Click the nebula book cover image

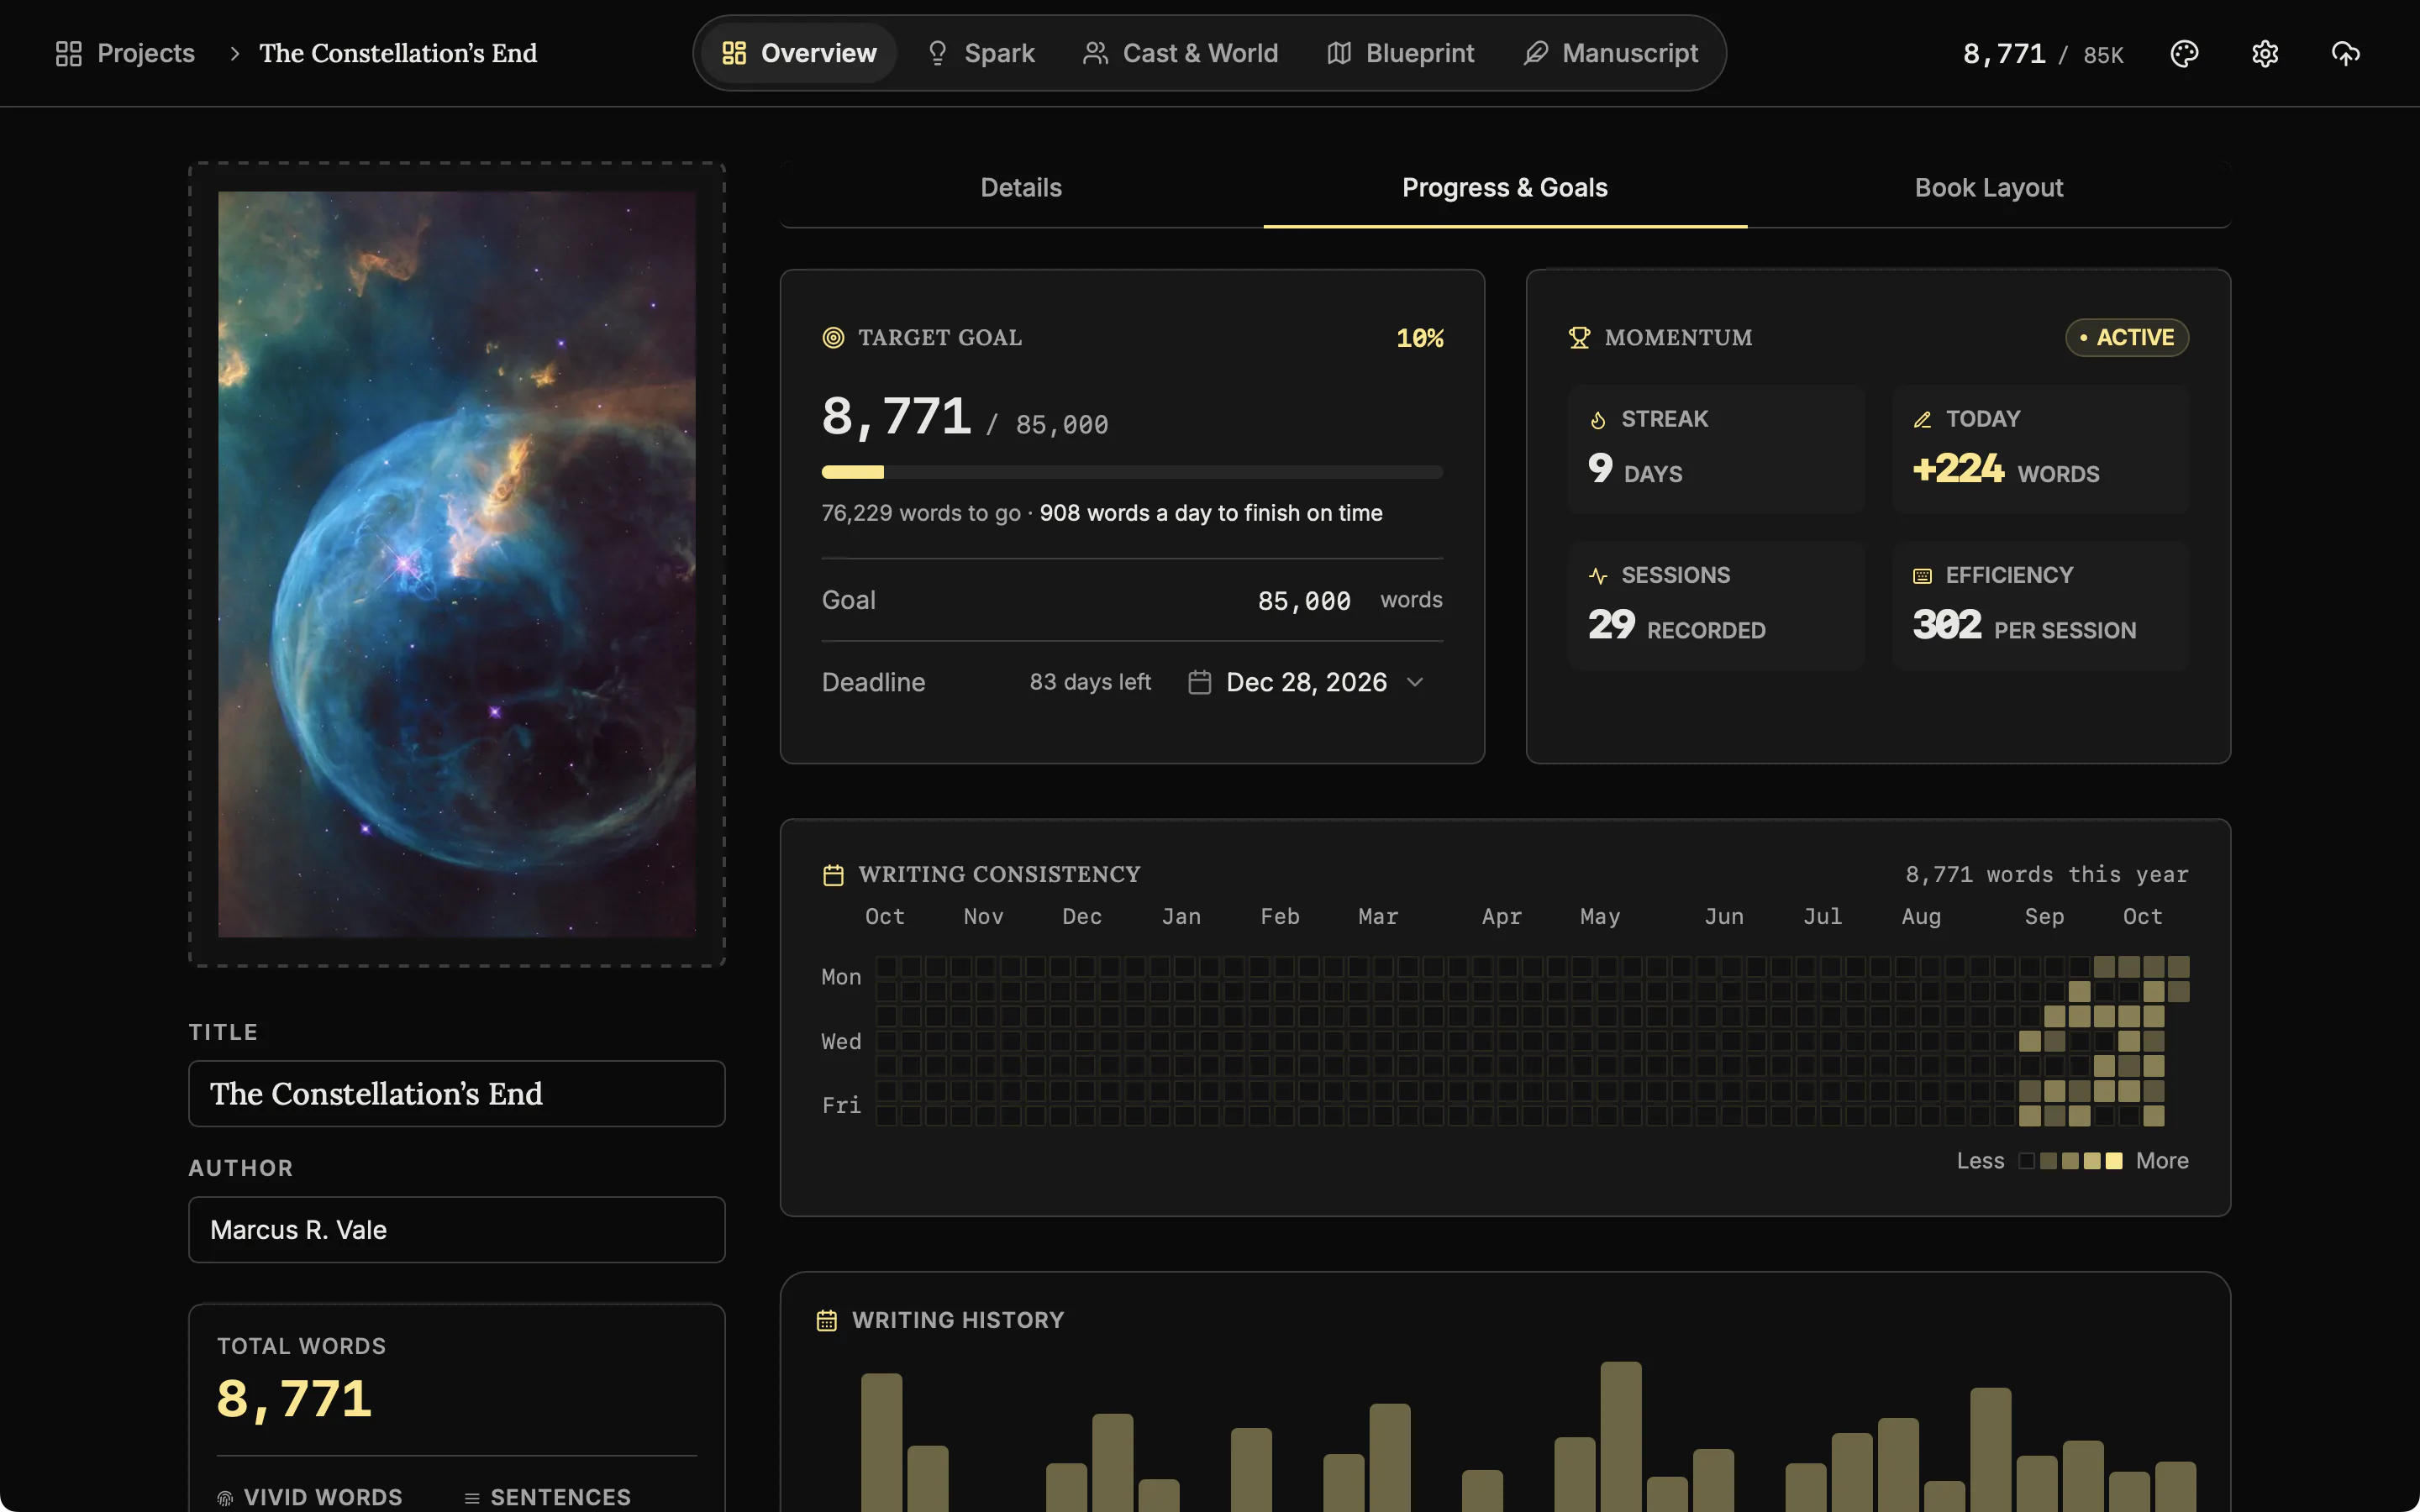[x=457, y=564]
